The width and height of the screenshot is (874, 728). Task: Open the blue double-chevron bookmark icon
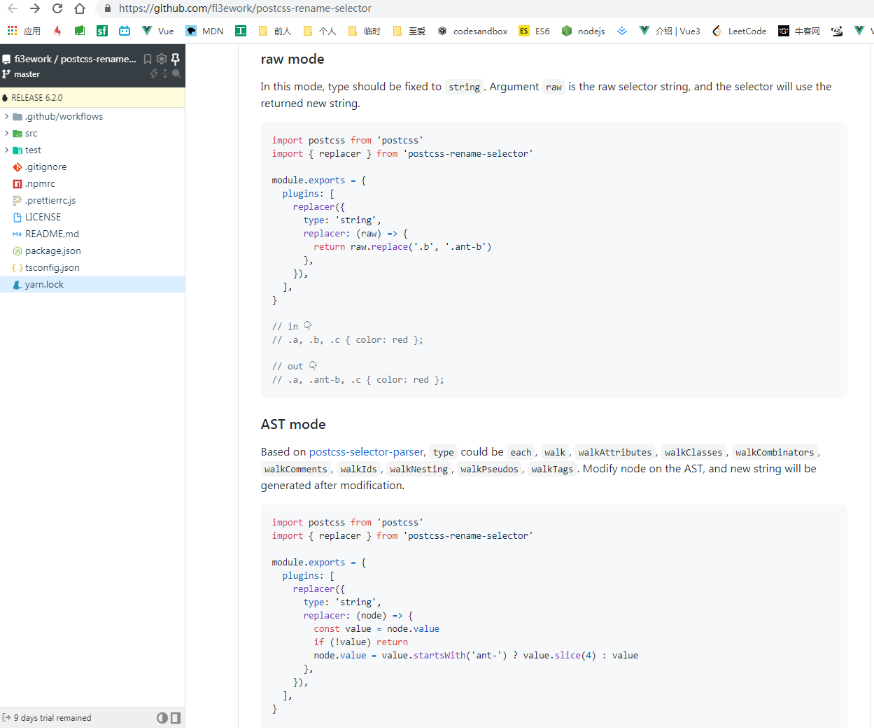[x=622, y=31]
